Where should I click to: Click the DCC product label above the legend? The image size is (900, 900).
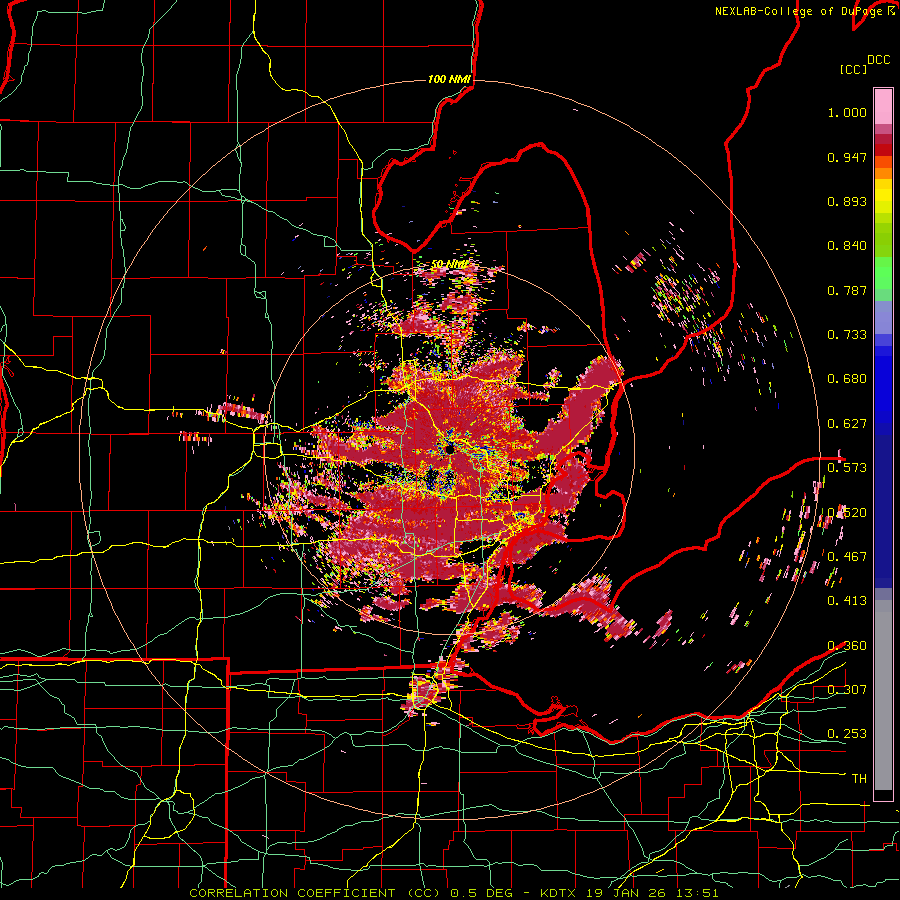(x=878, y=60)
